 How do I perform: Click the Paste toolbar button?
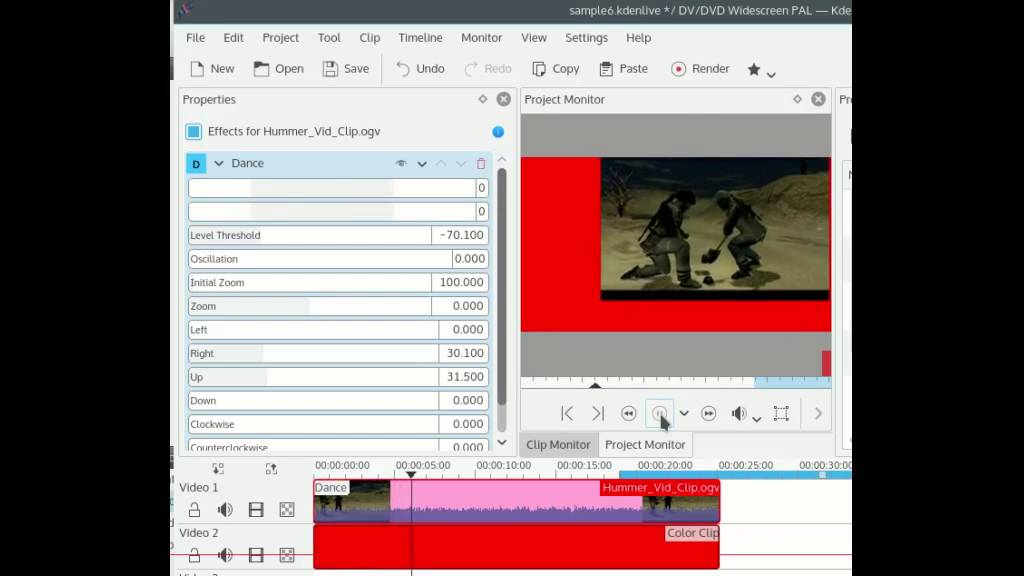point(623,69)
